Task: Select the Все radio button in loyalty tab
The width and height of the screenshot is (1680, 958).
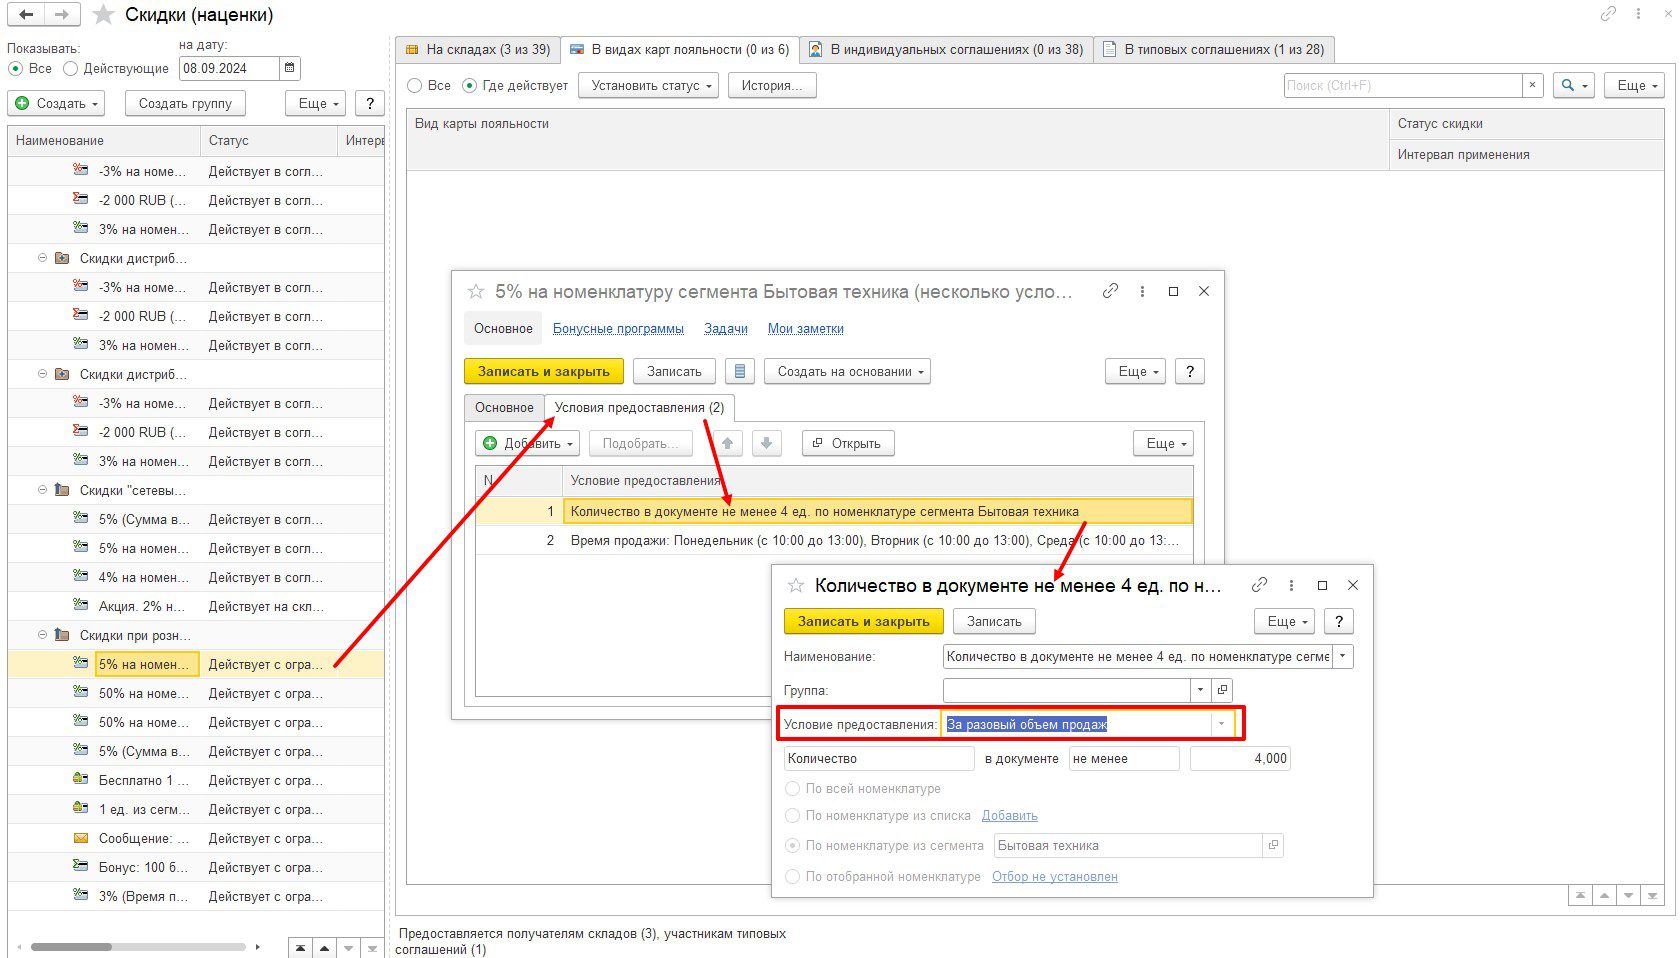Action: pos(415,85)
